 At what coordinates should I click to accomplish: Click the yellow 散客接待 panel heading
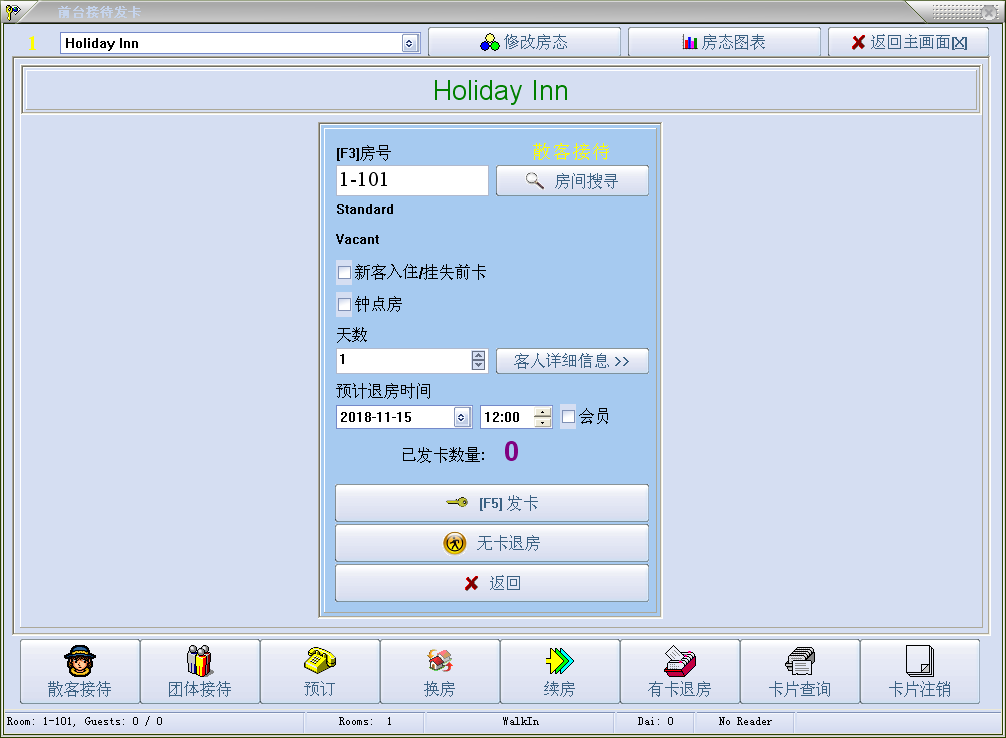pos(571,152)
